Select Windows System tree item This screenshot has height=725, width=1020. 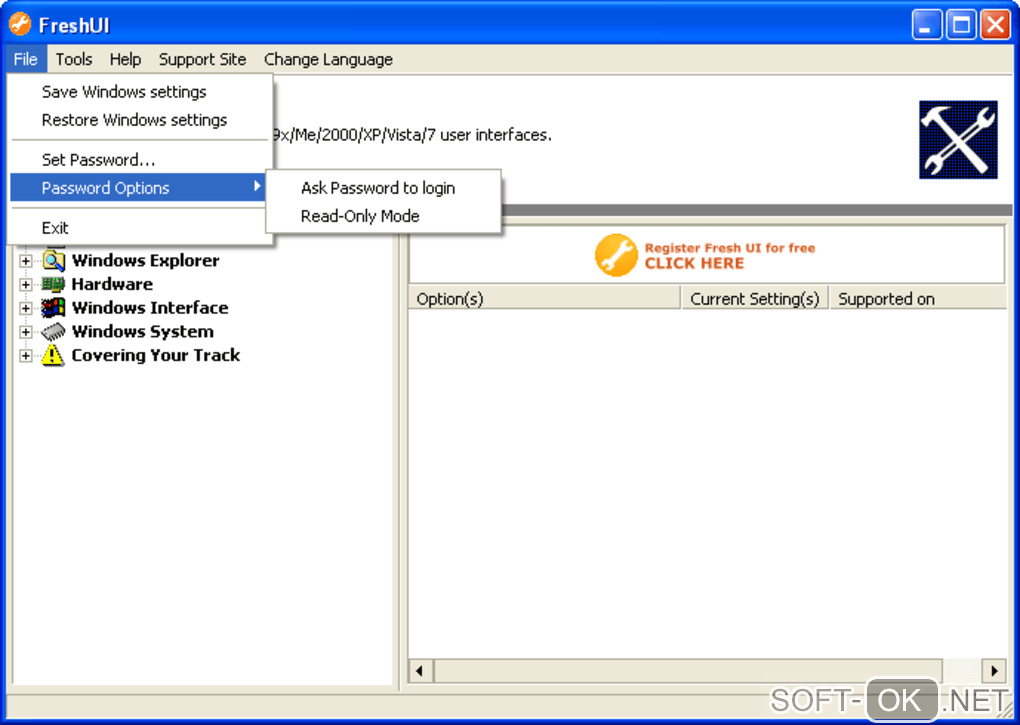tap(142, 332)
